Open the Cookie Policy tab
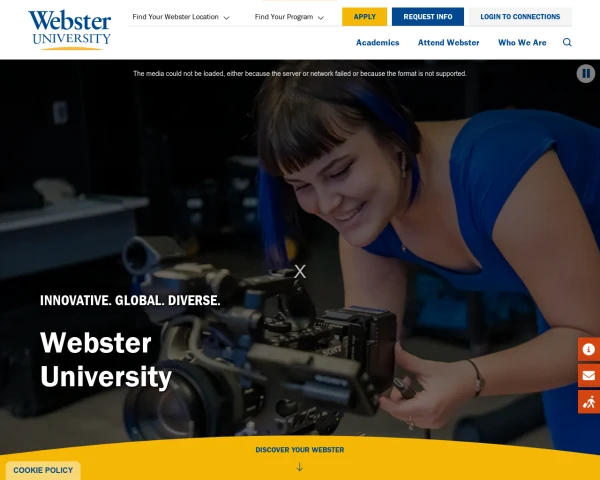The width and height of the screenshot is (600, 480). click(43, 470)
